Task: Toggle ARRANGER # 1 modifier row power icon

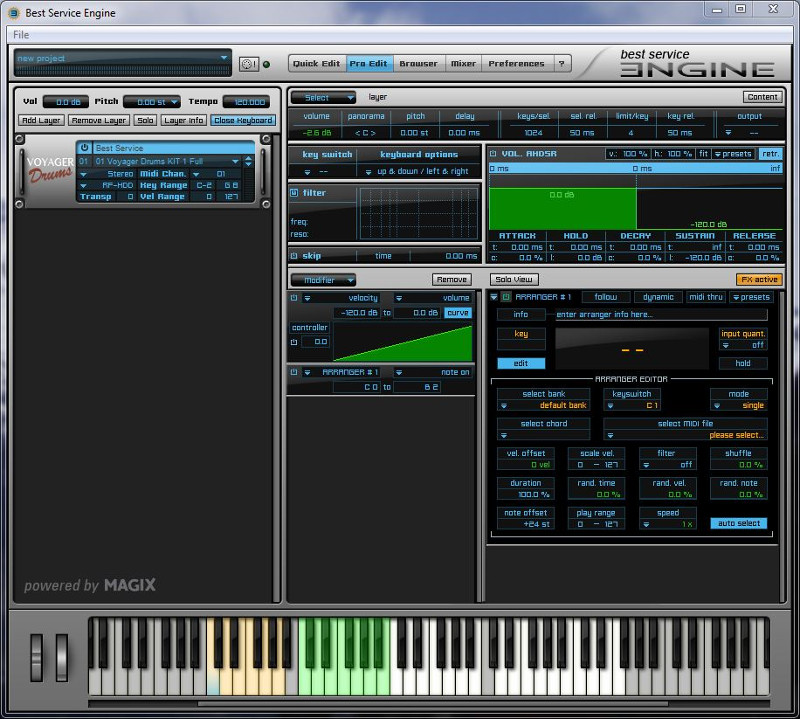Action: coord(294,372)
